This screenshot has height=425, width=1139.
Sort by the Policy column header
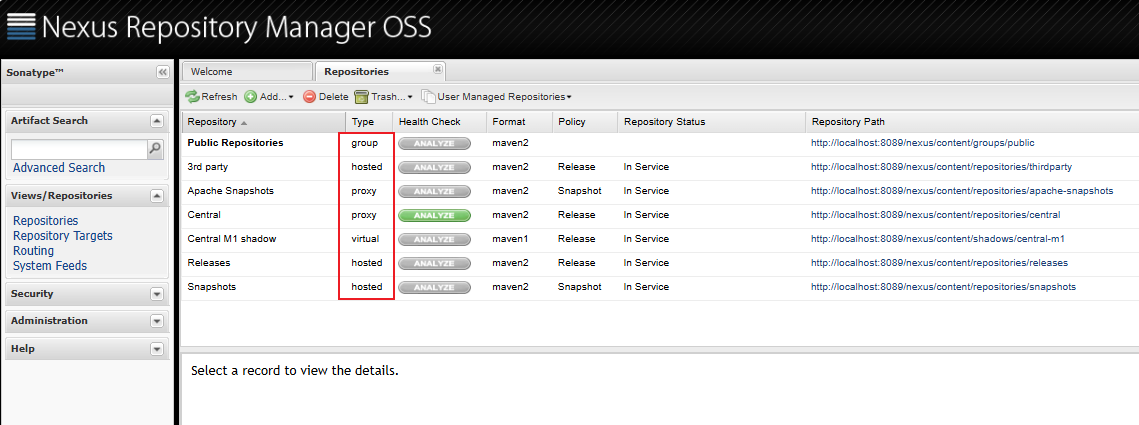[x=585, y=122]
